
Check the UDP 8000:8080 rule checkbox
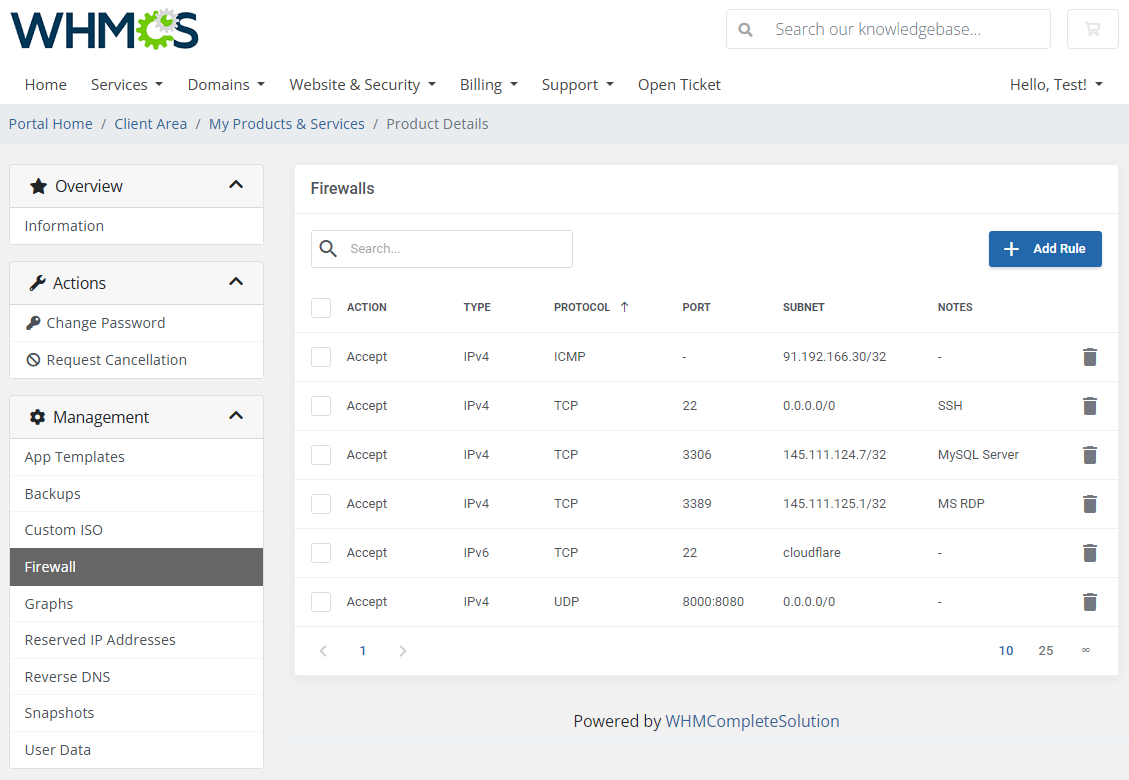tap(321, 601)
